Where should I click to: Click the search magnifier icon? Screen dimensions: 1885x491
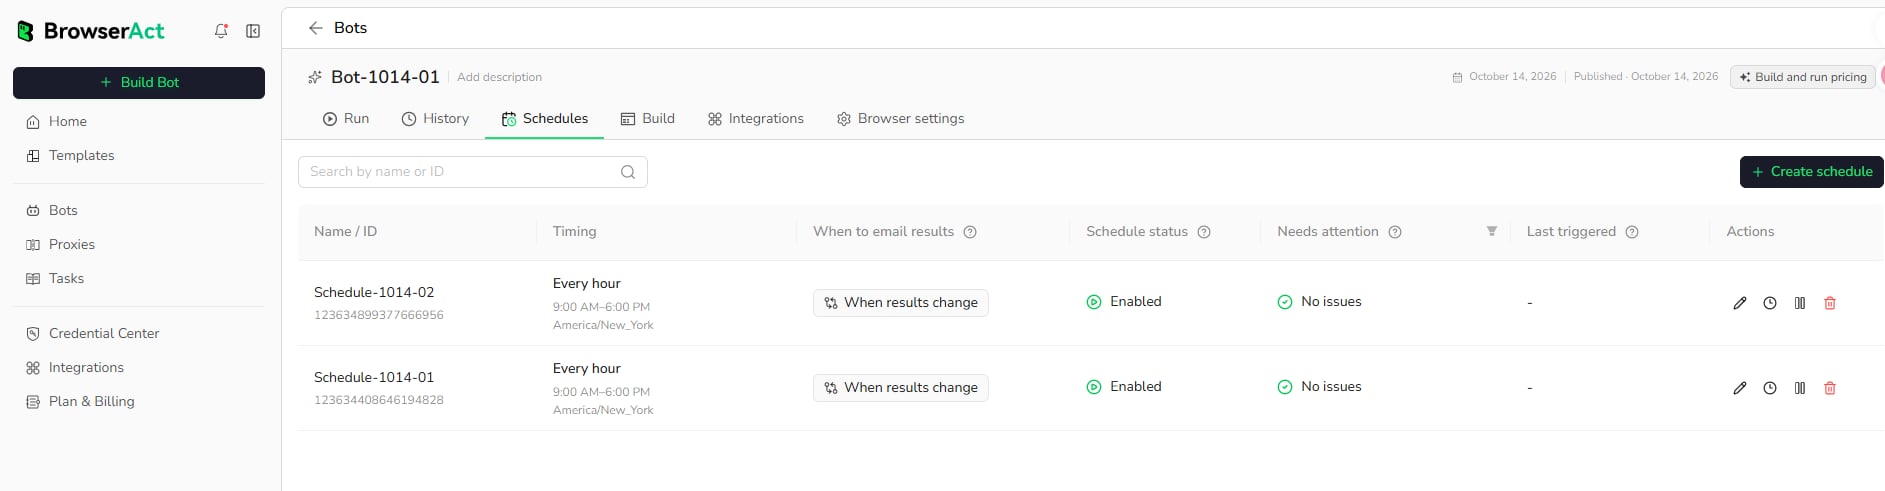628,172
